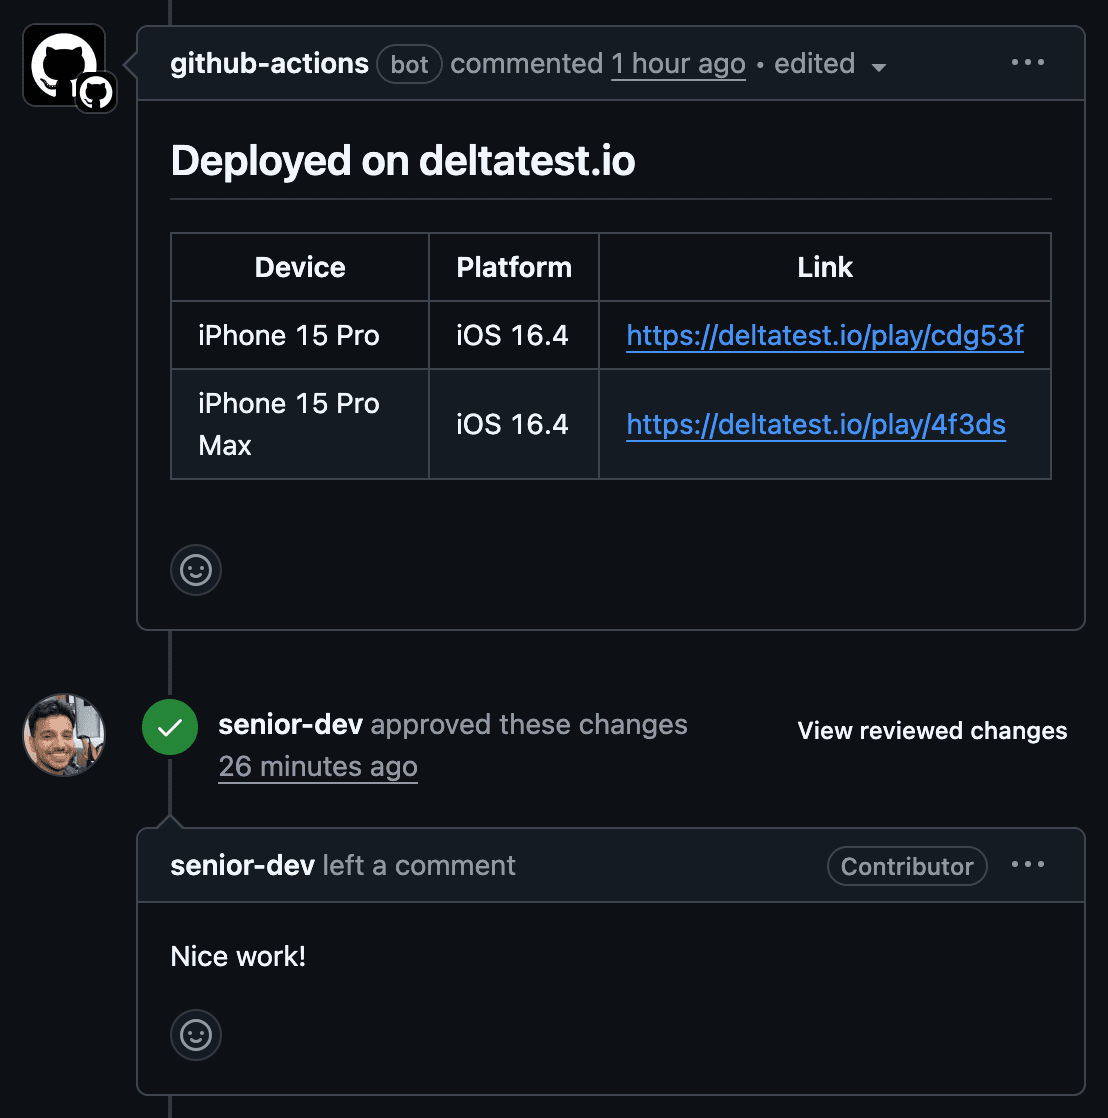The image size is (1108, 1118).
Task: Click the Contributor badge
Action: 907,866
